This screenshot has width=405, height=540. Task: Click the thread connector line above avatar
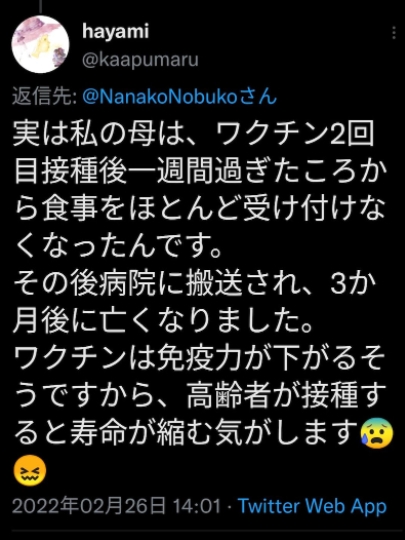click(x=40, y=6)
